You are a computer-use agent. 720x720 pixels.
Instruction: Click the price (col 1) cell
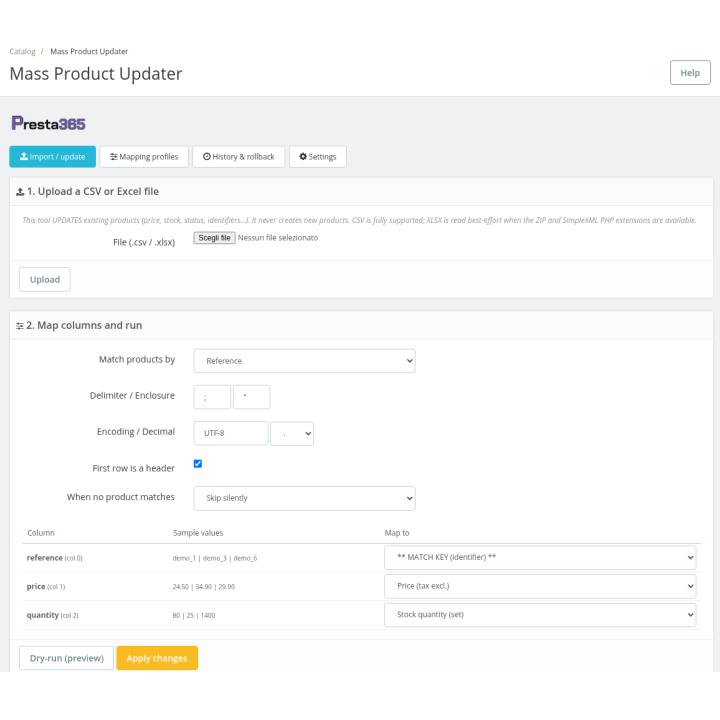click(x=46, y=586)
